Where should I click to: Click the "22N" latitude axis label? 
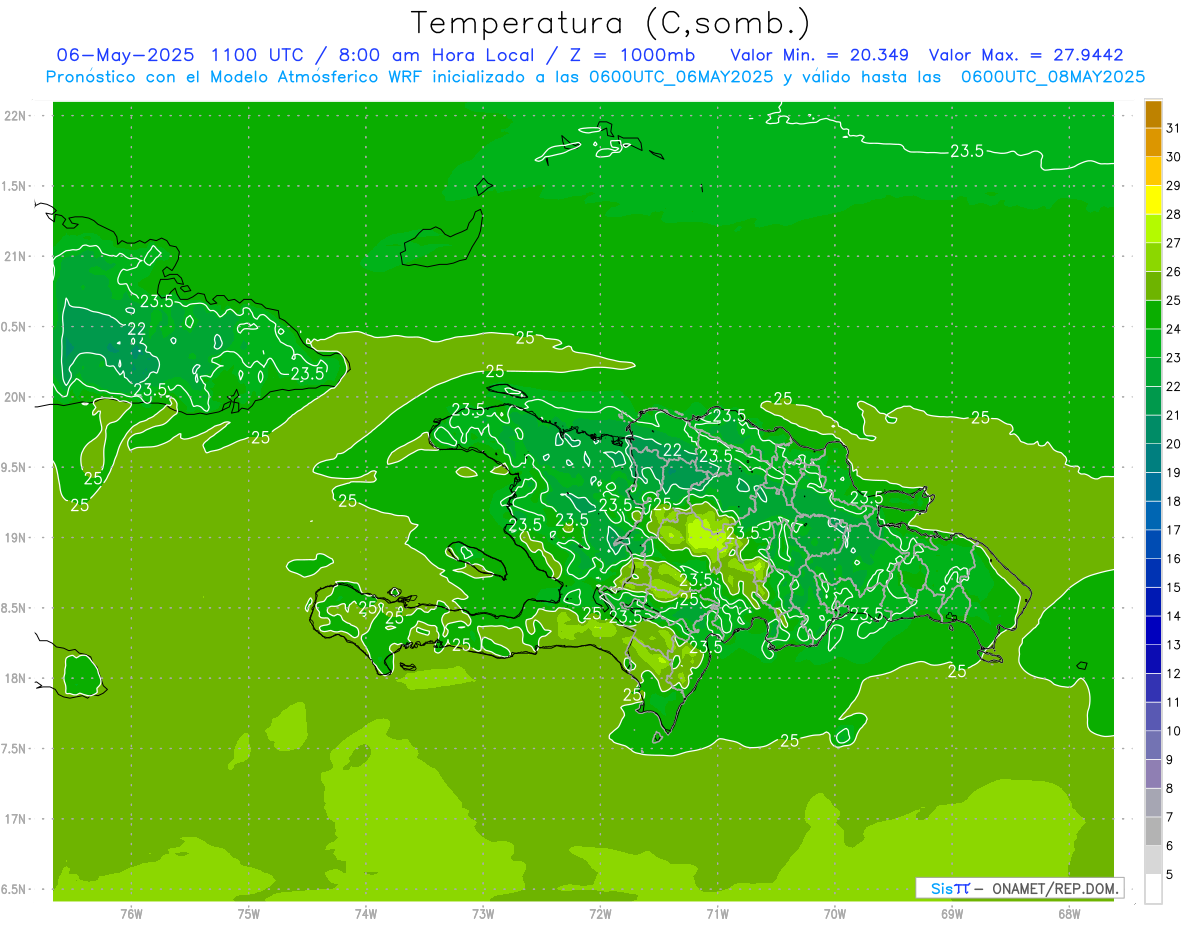coord(17,116)
